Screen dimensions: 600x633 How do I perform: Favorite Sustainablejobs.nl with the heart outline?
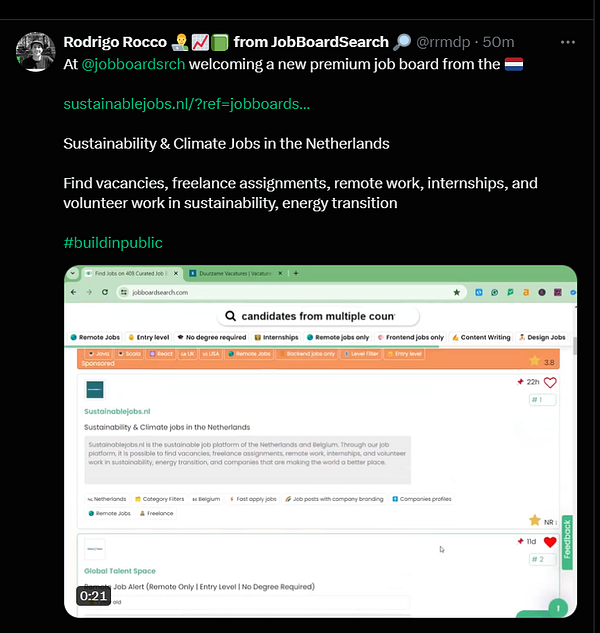550,382
